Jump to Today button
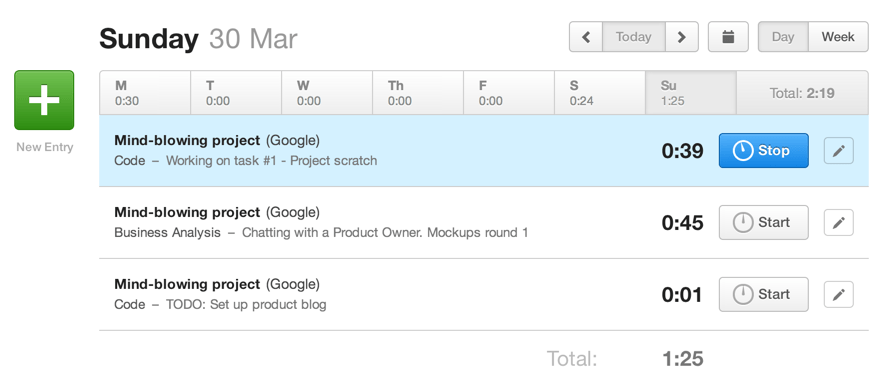 [634, 37]
